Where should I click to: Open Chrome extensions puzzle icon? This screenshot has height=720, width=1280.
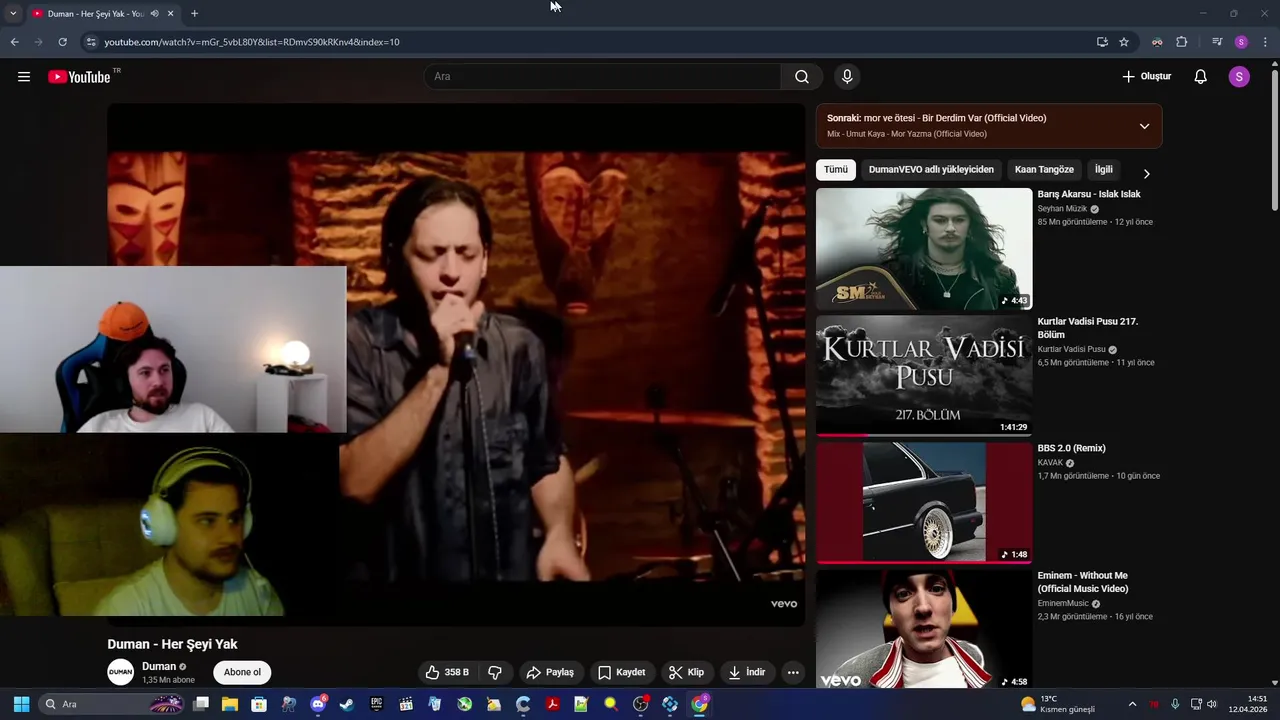pos(1181,42)
